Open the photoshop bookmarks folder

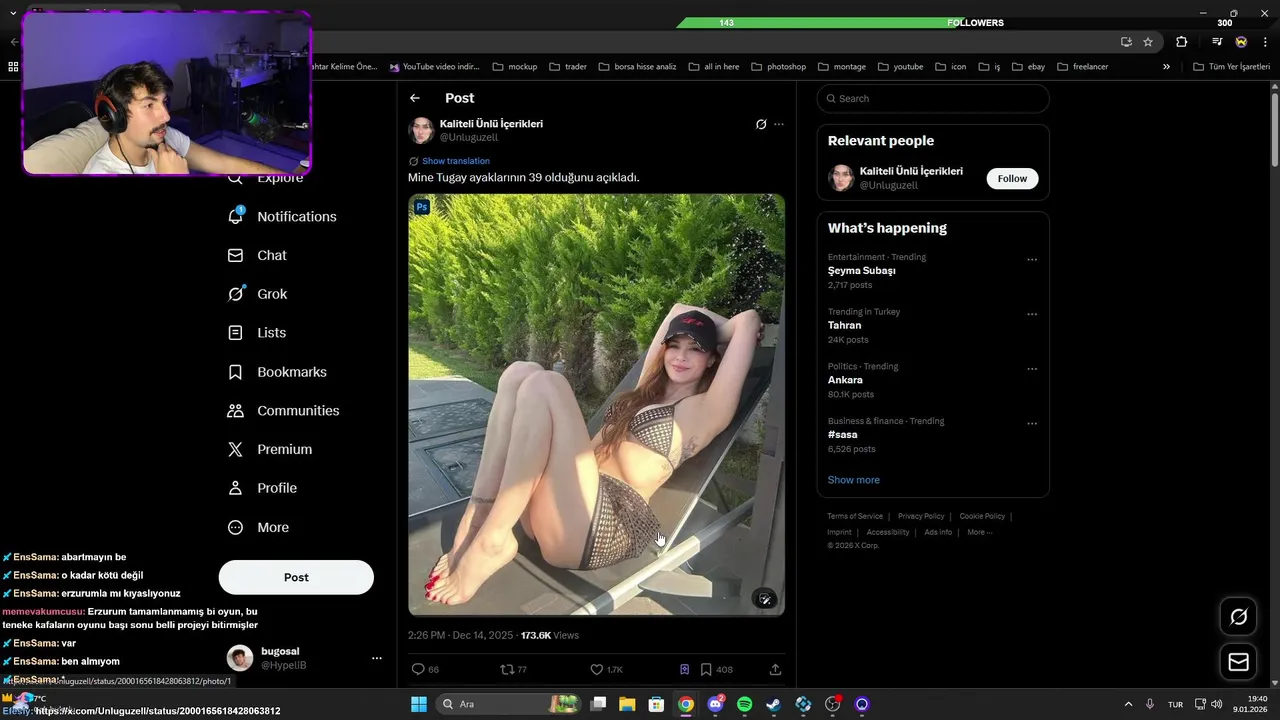778,67
